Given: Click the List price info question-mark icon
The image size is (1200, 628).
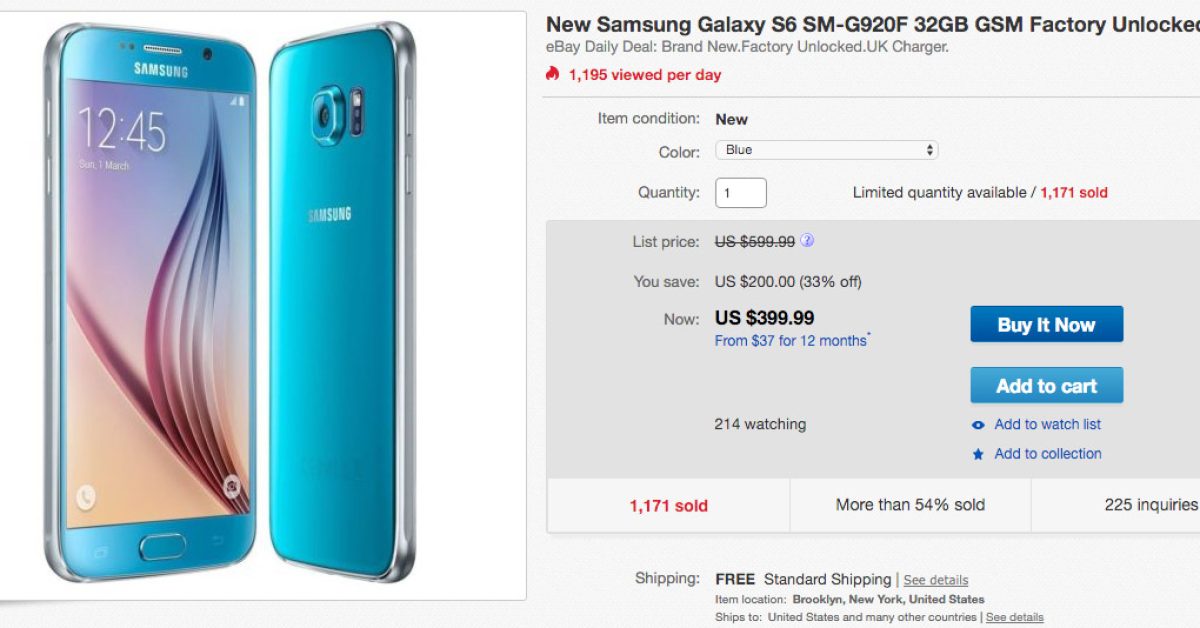Looking at the screenshot, I should point(807,241).
